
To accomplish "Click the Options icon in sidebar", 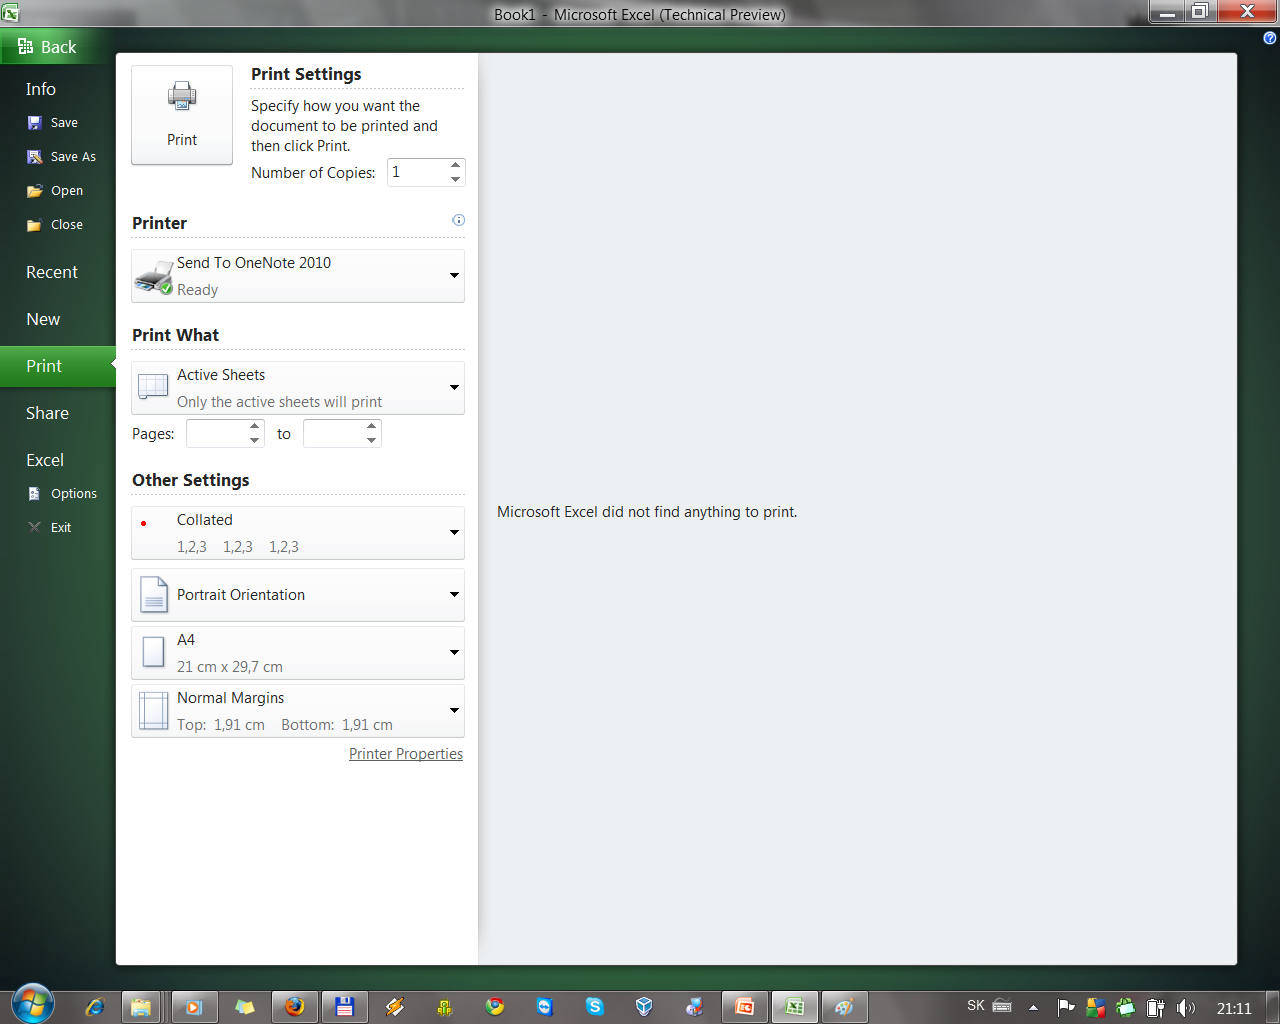I will click(x=34, y=494).
